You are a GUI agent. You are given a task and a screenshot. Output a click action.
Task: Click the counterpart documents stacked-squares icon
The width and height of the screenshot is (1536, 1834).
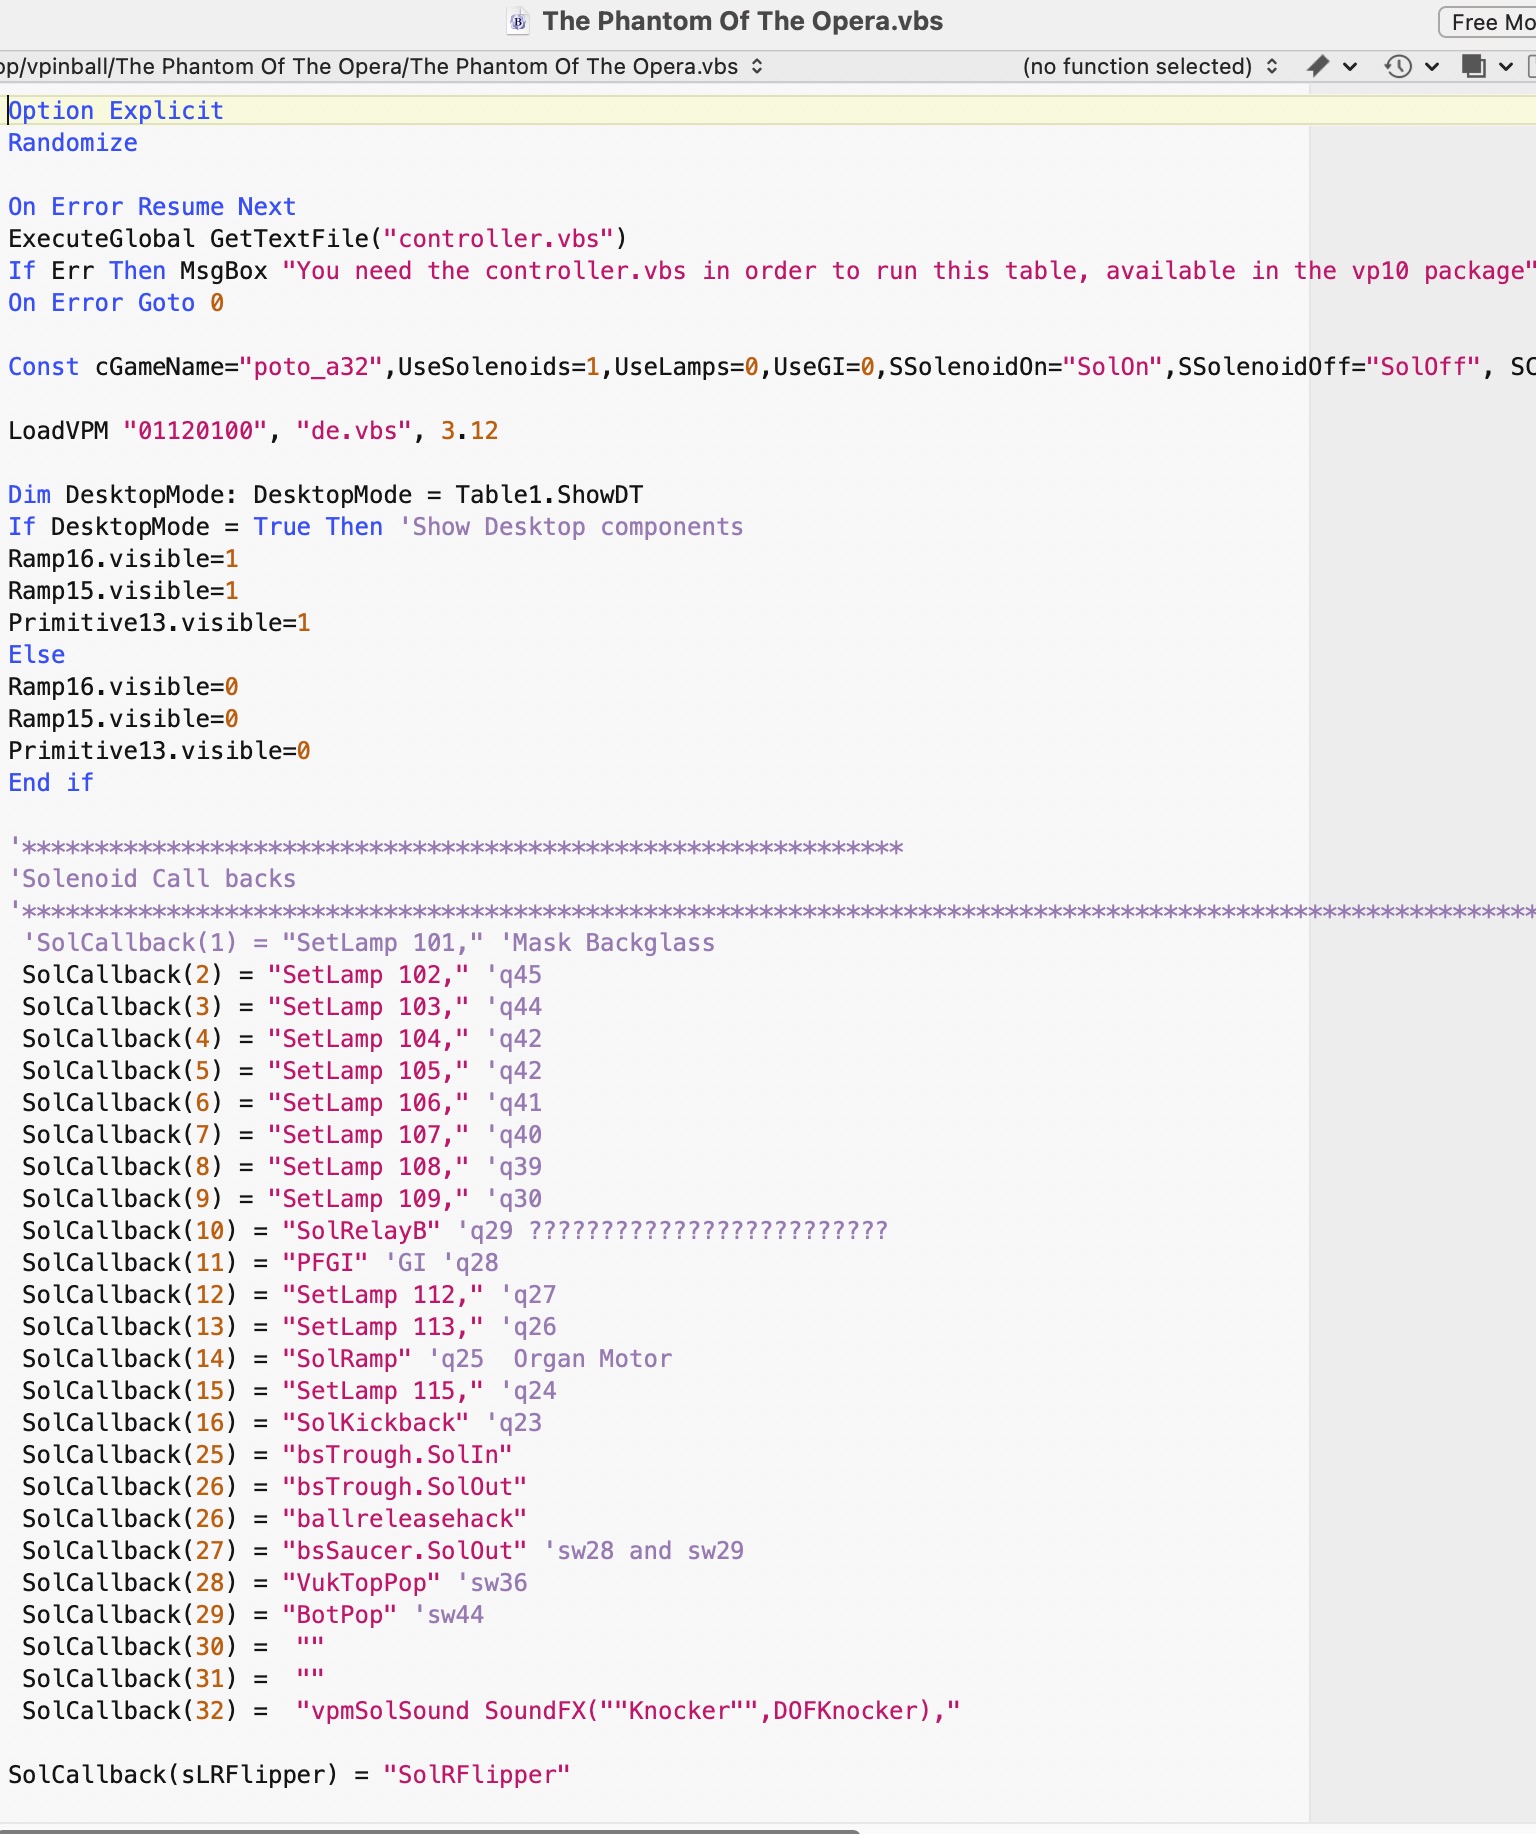tap(1473, 66)
